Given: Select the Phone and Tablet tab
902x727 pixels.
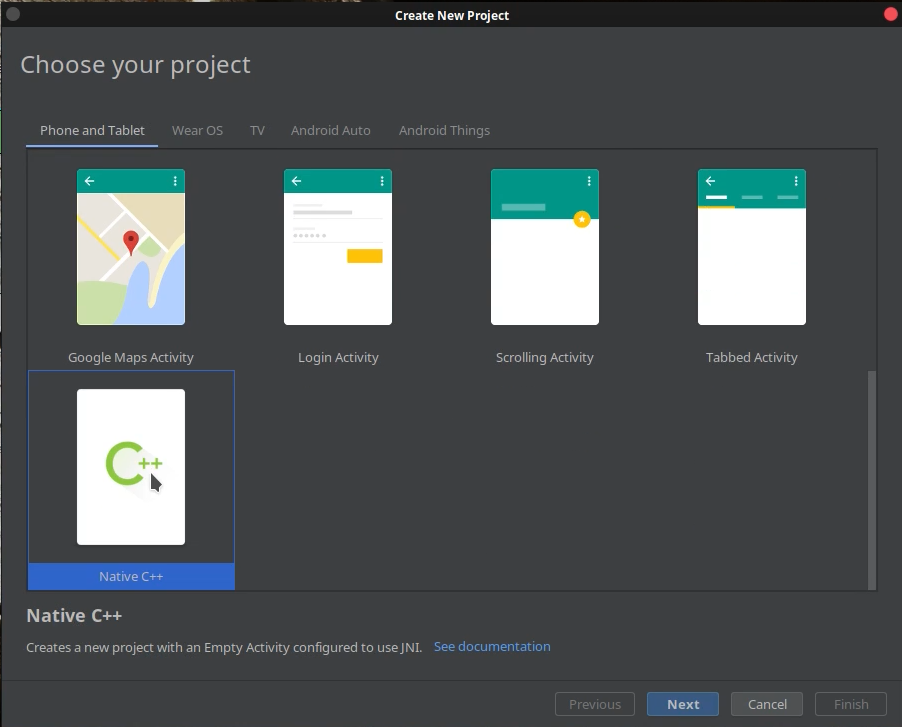Looking at the screenshot, I should 92,130.
